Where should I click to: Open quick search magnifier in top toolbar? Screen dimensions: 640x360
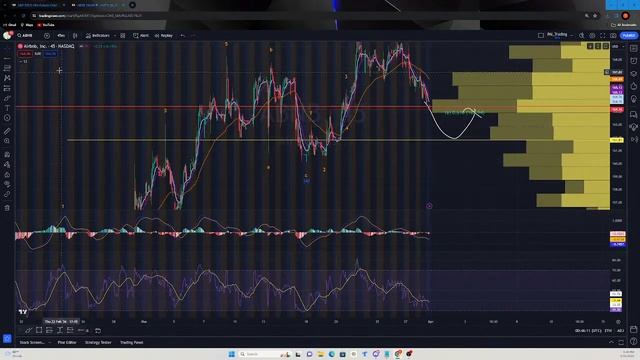pyautogui.click(x=581, y=36)
